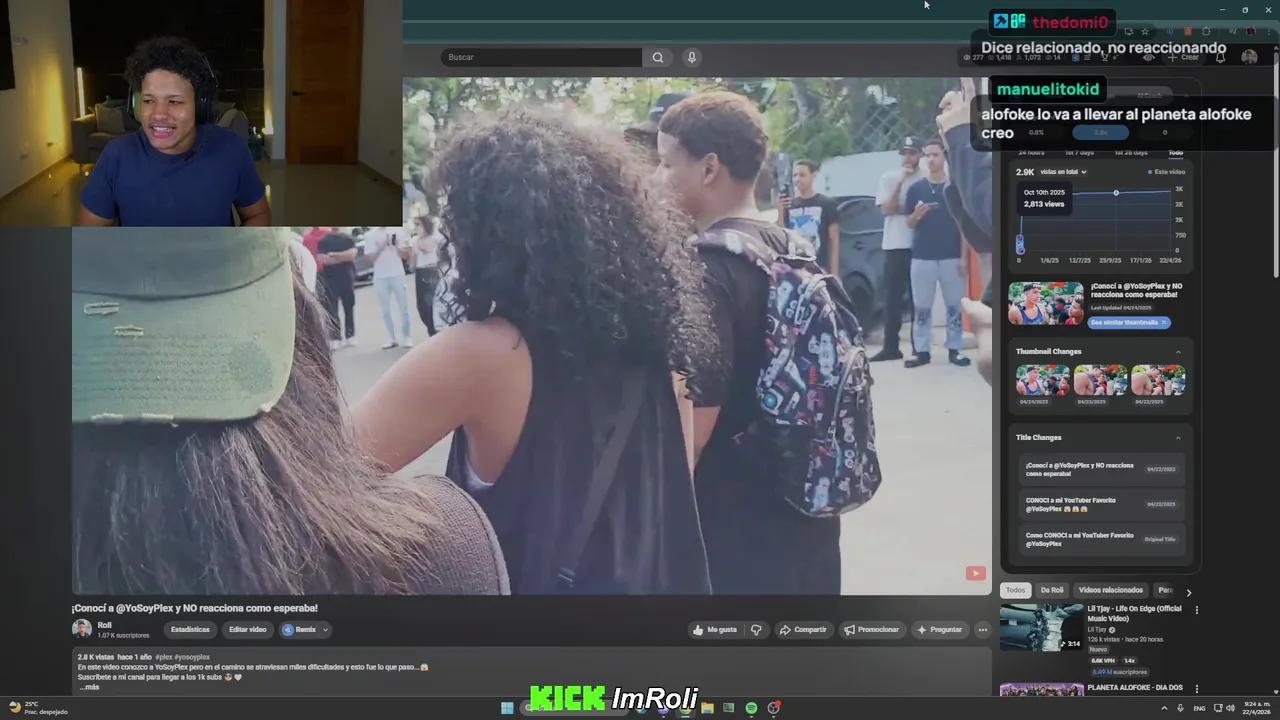Click the #plex hashtag
Viewport: 1280px width, 720px height.
pyautogui.click(x=163, y=657)
